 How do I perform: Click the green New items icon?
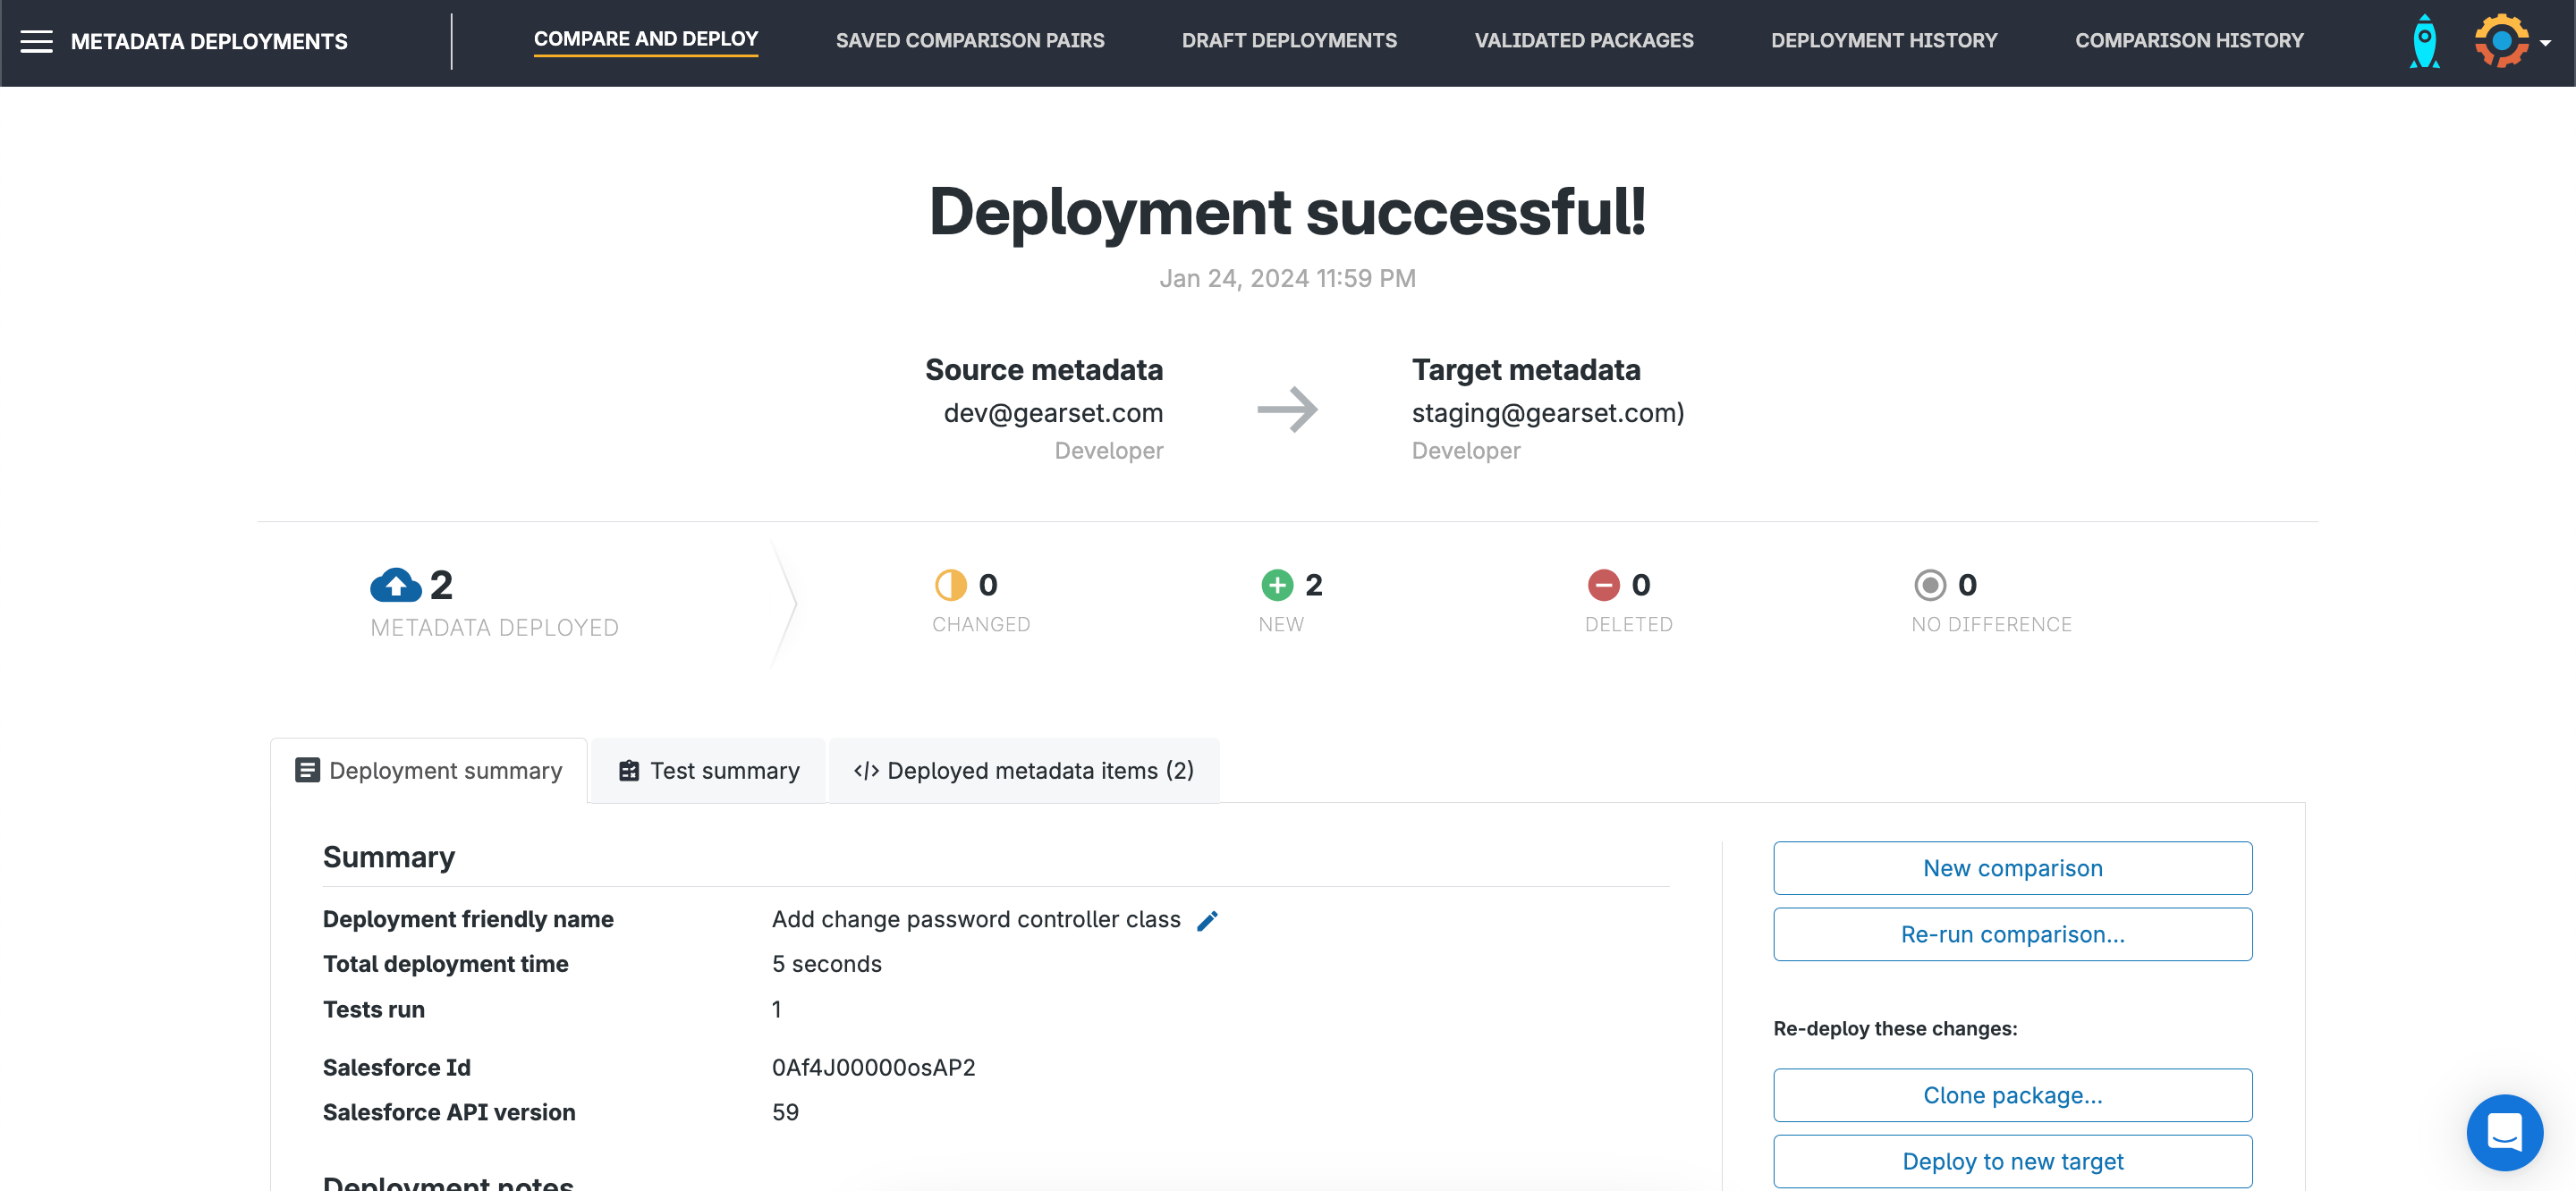(1277, 585)
